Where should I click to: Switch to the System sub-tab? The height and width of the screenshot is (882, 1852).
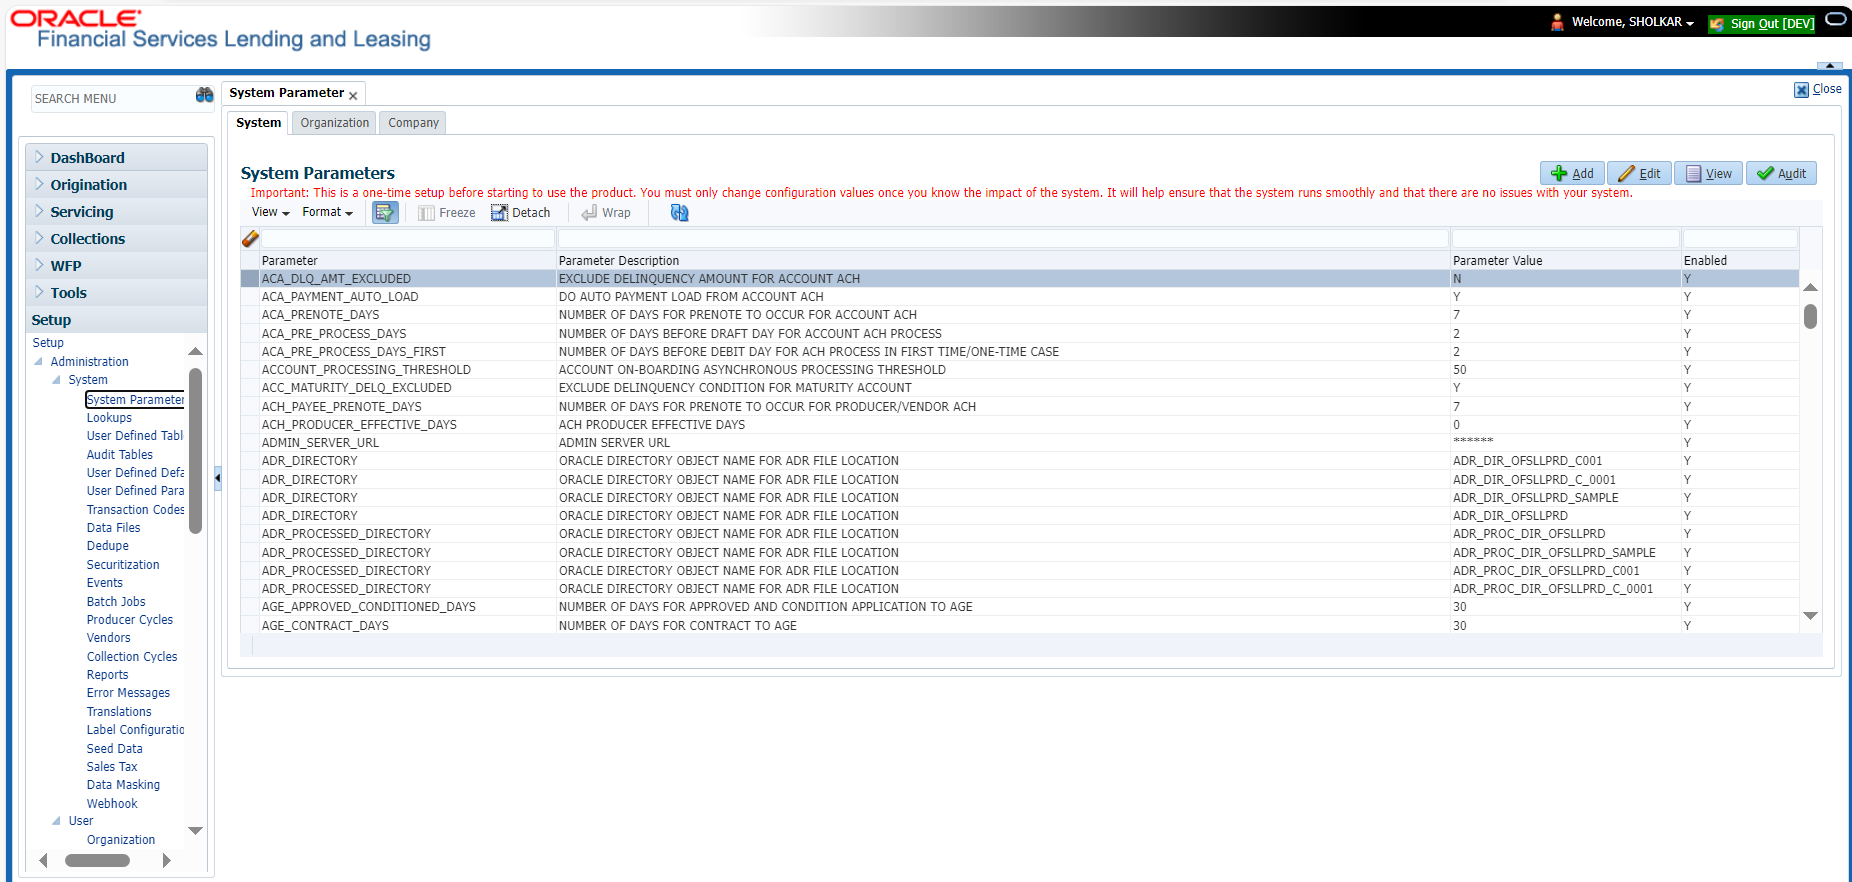click(x=259, y=122)
